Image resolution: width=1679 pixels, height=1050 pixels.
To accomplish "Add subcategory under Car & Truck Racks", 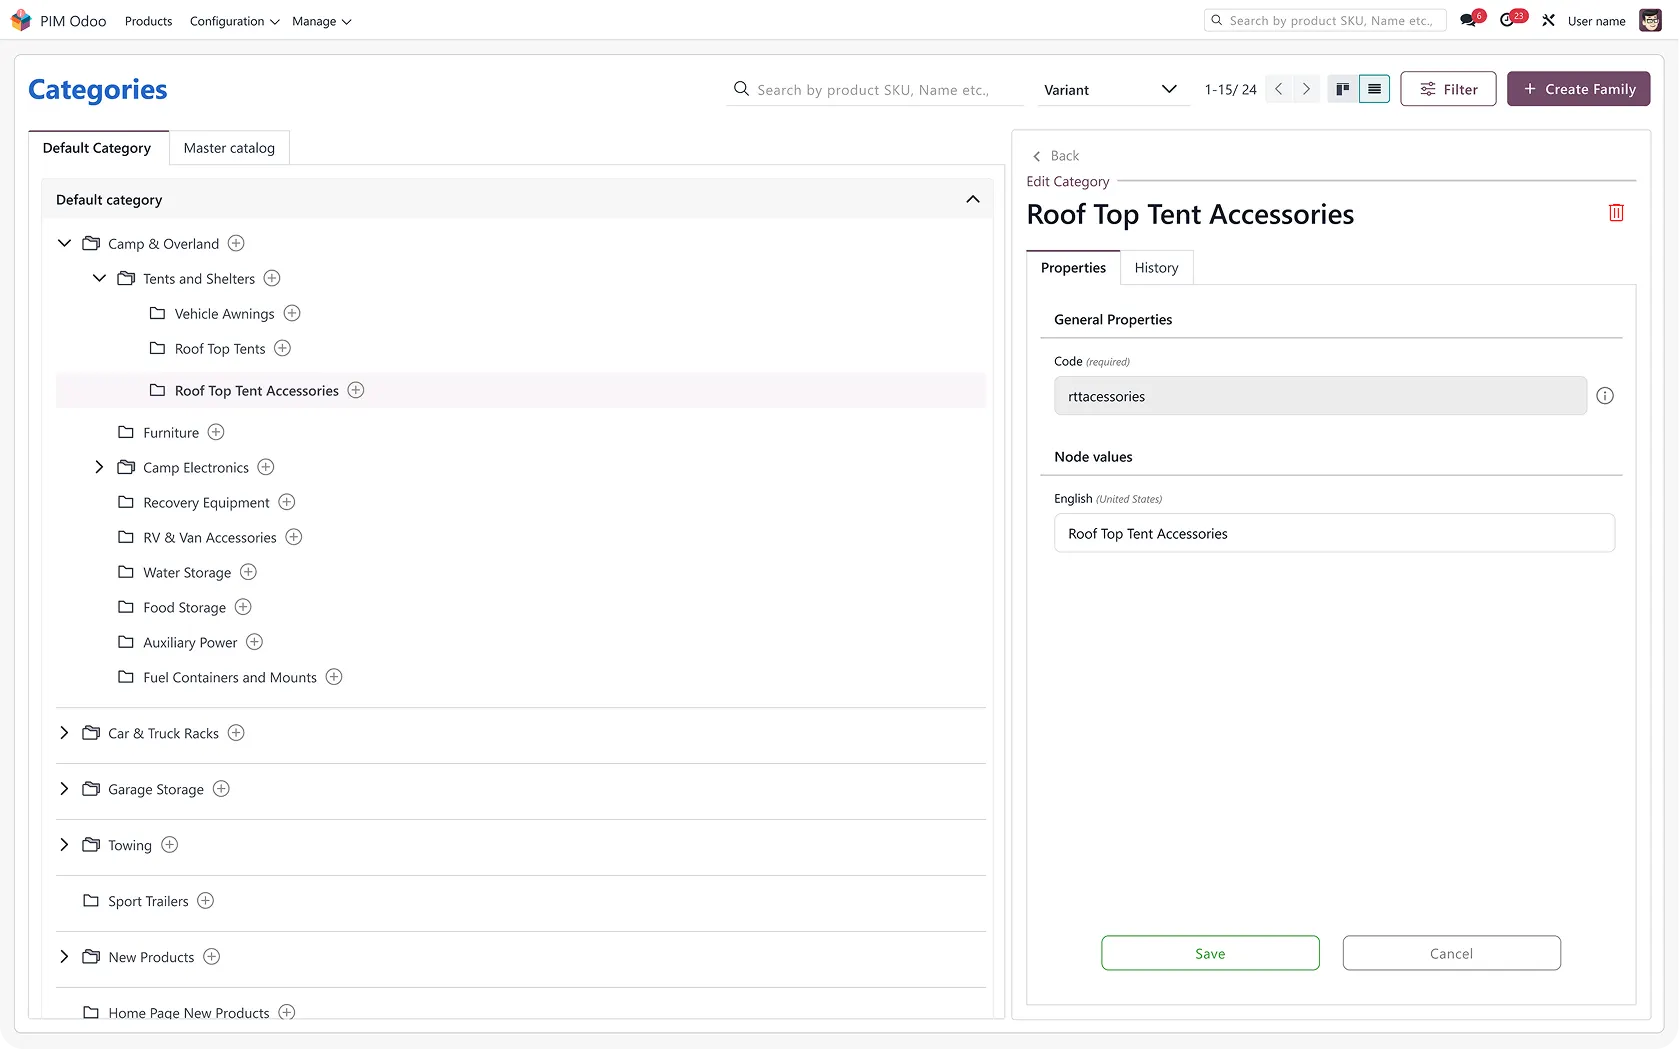I will click(236, 733).
